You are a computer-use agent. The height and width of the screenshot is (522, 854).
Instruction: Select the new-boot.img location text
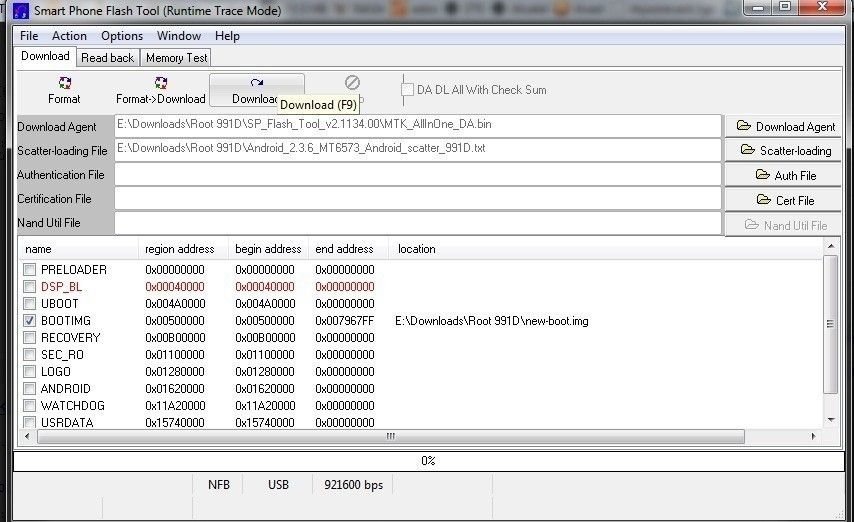tap(492, 321)
